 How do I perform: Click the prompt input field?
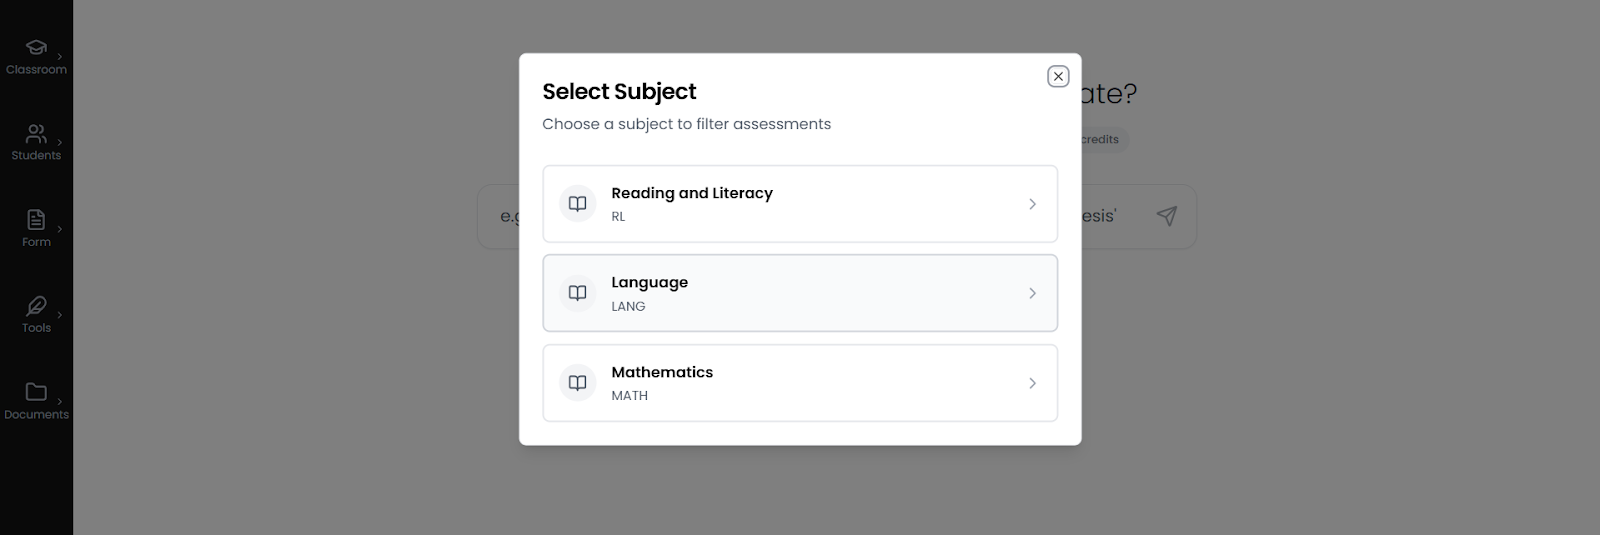[498, 216]
